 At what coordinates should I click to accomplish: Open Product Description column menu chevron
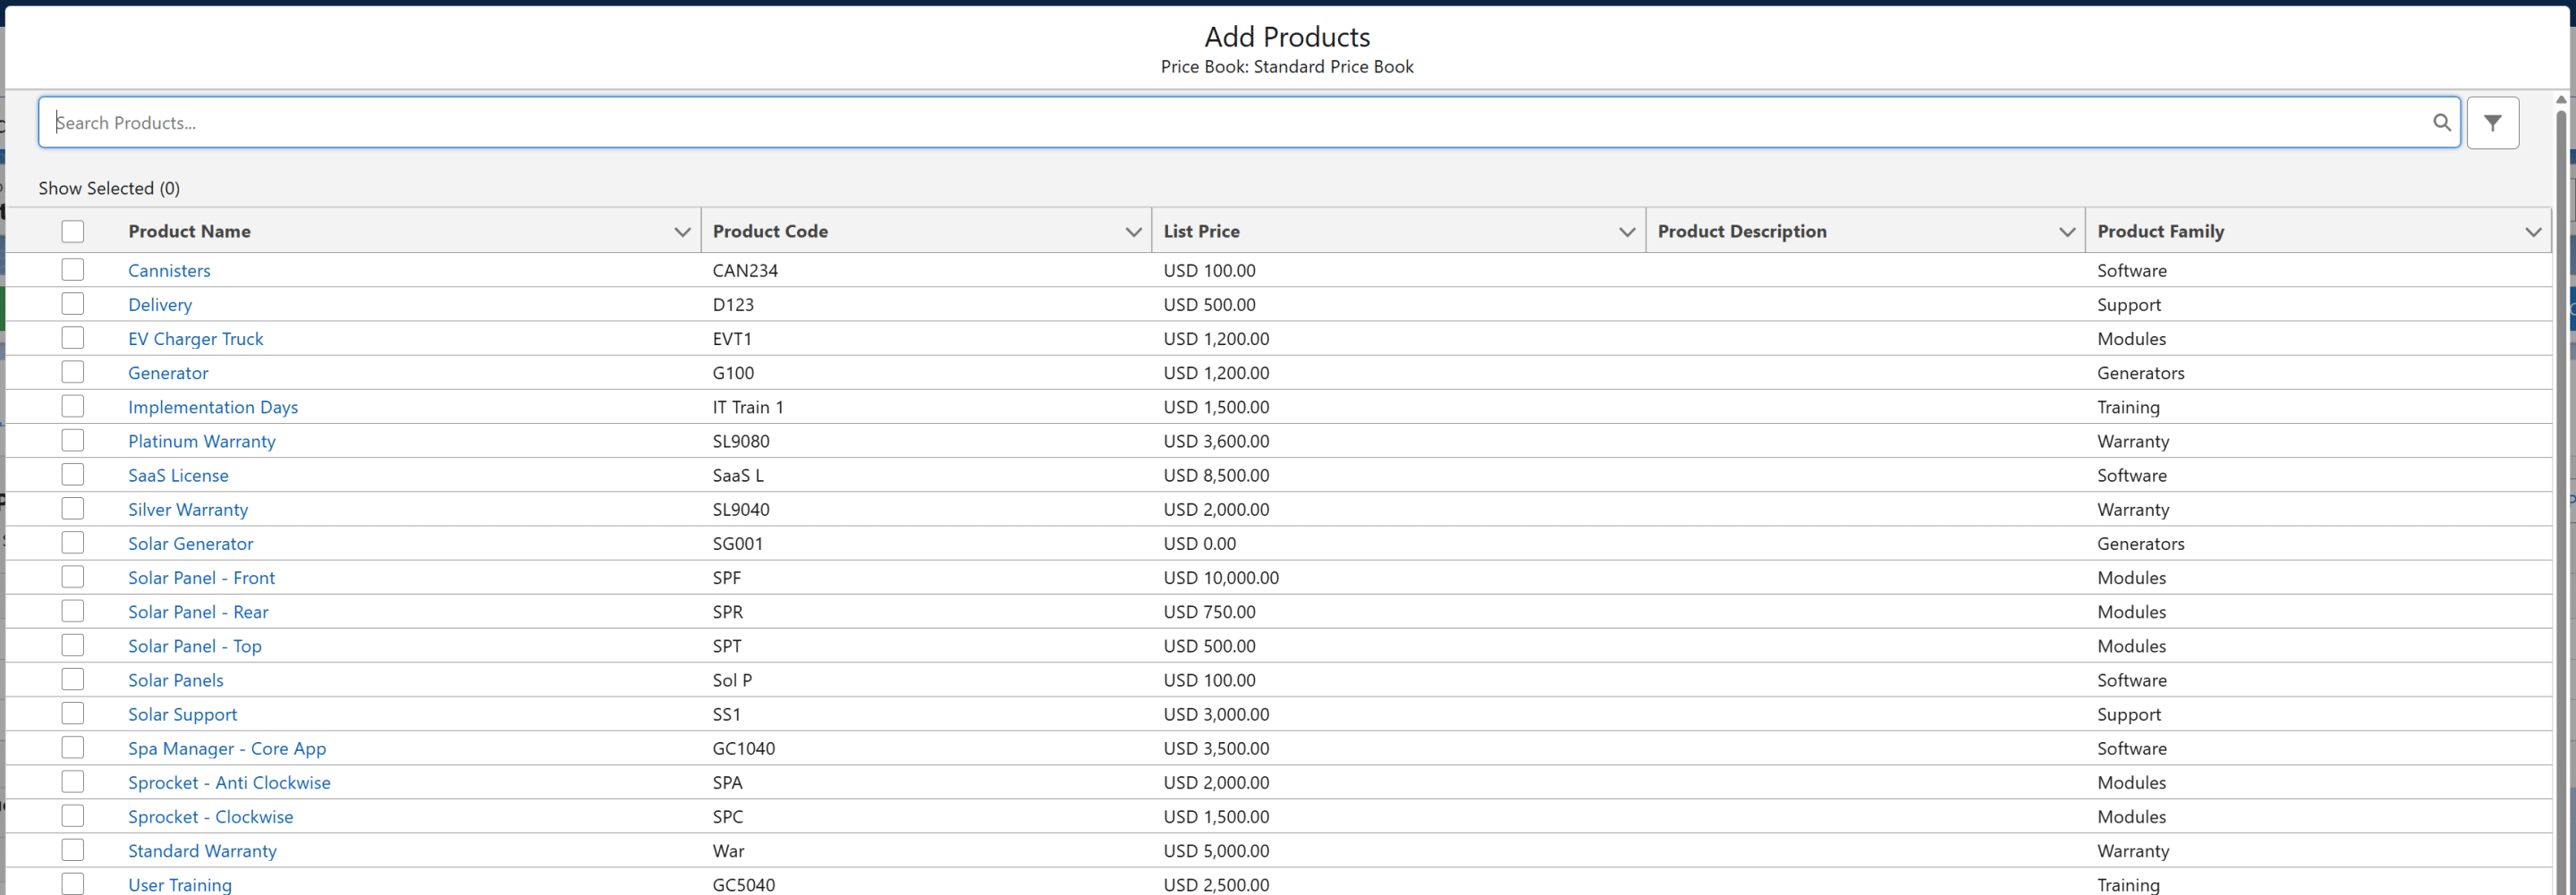2067,232
